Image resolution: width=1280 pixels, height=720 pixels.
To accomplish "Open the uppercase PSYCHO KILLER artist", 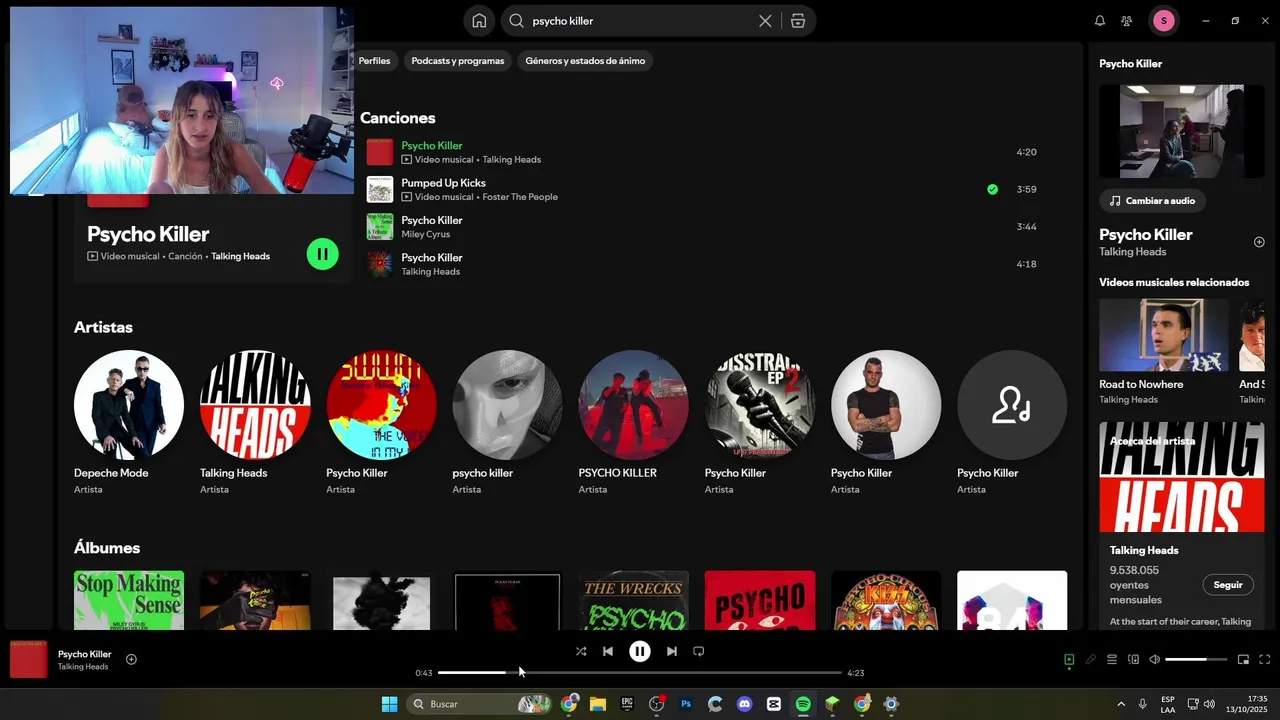I will coord(633,422).
